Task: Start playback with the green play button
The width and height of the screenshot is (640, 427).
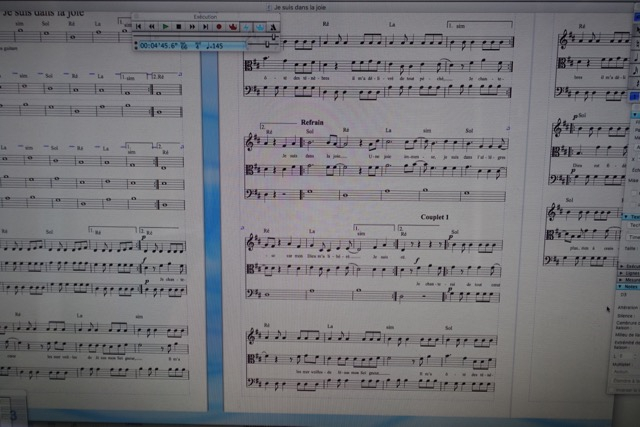Action: [x=165, y=27]
